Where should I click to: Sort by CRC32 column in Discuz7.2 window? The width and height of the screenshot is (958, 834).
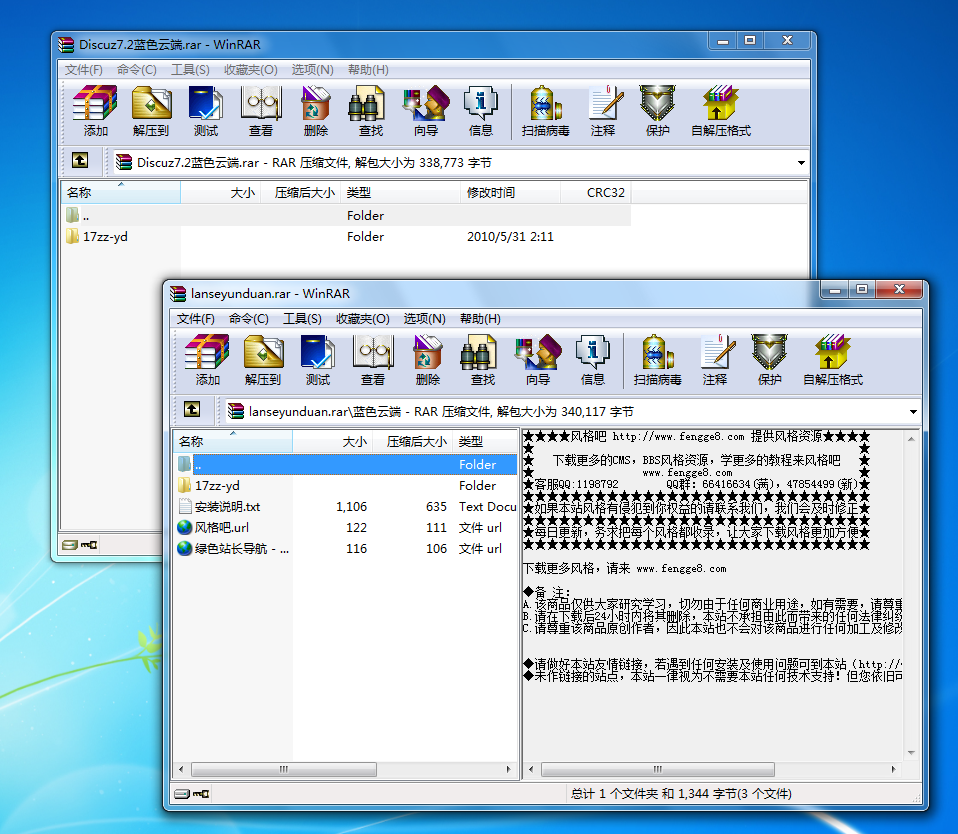tap(596, 192)
